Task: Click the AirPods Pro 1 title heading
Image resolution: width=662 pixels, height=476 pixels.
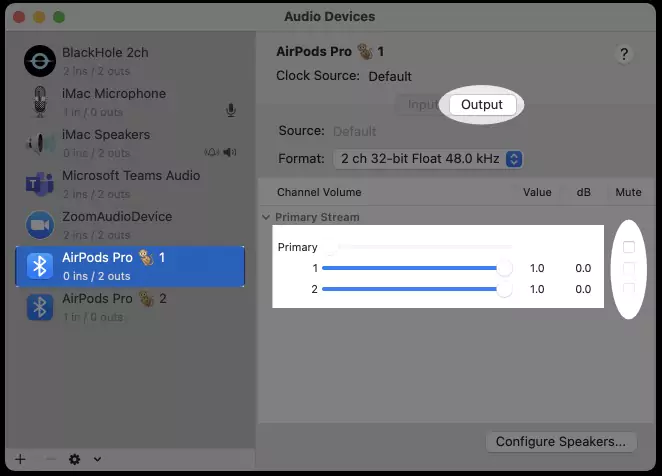Action: pos(330,52)
